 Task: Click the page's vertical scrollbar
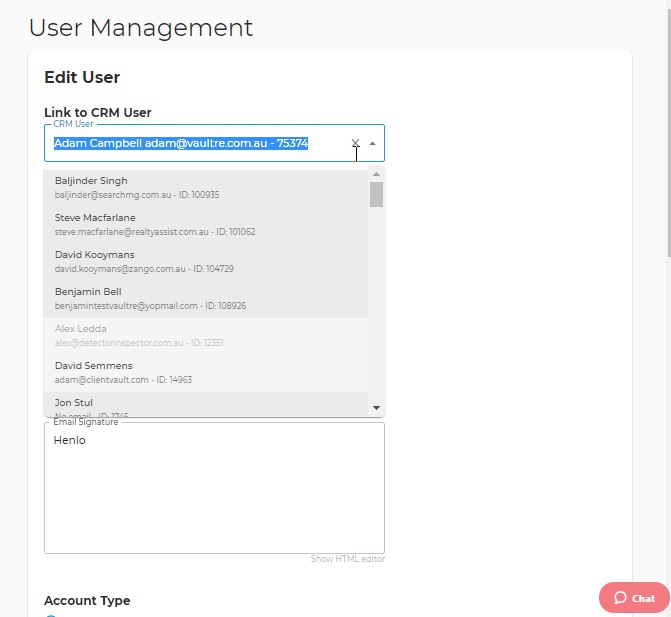point(669,133)
